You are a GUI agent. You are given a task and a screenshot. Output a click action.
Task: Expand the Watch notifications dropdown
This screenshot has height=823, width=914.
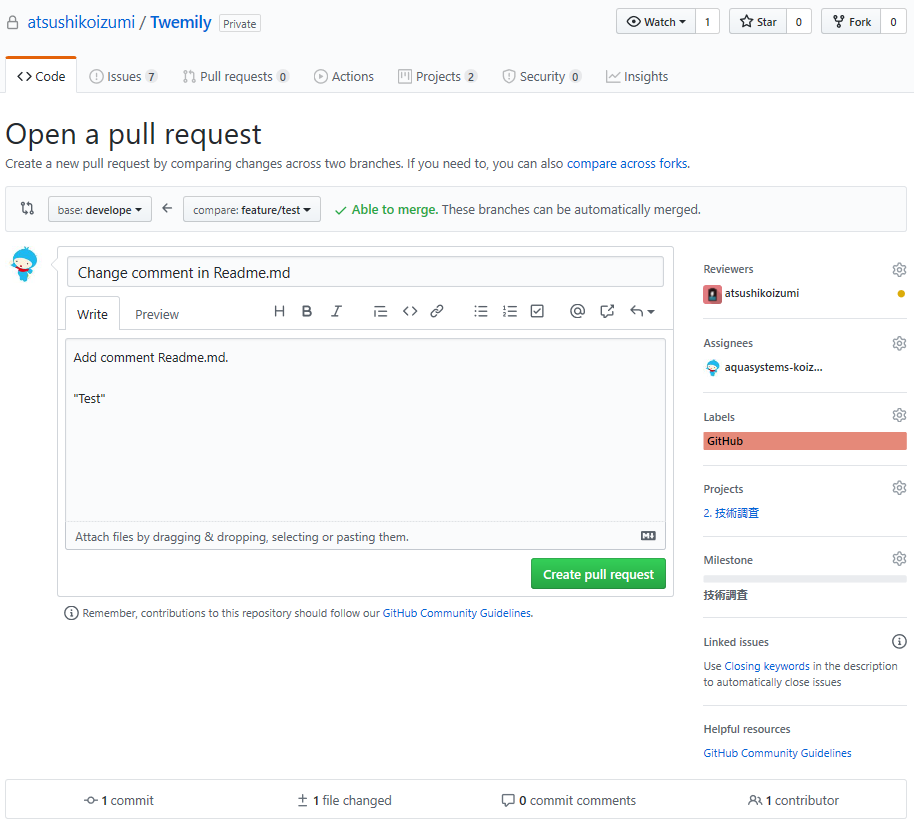tap(657, 22)
